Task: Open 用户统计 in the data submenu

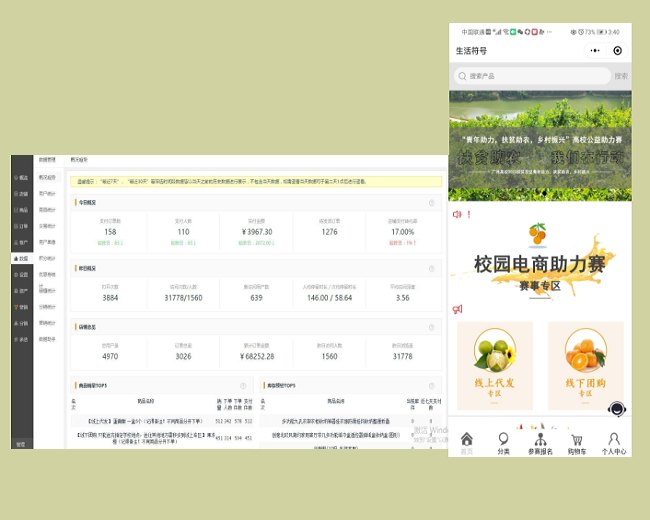Action: (48, 194)
